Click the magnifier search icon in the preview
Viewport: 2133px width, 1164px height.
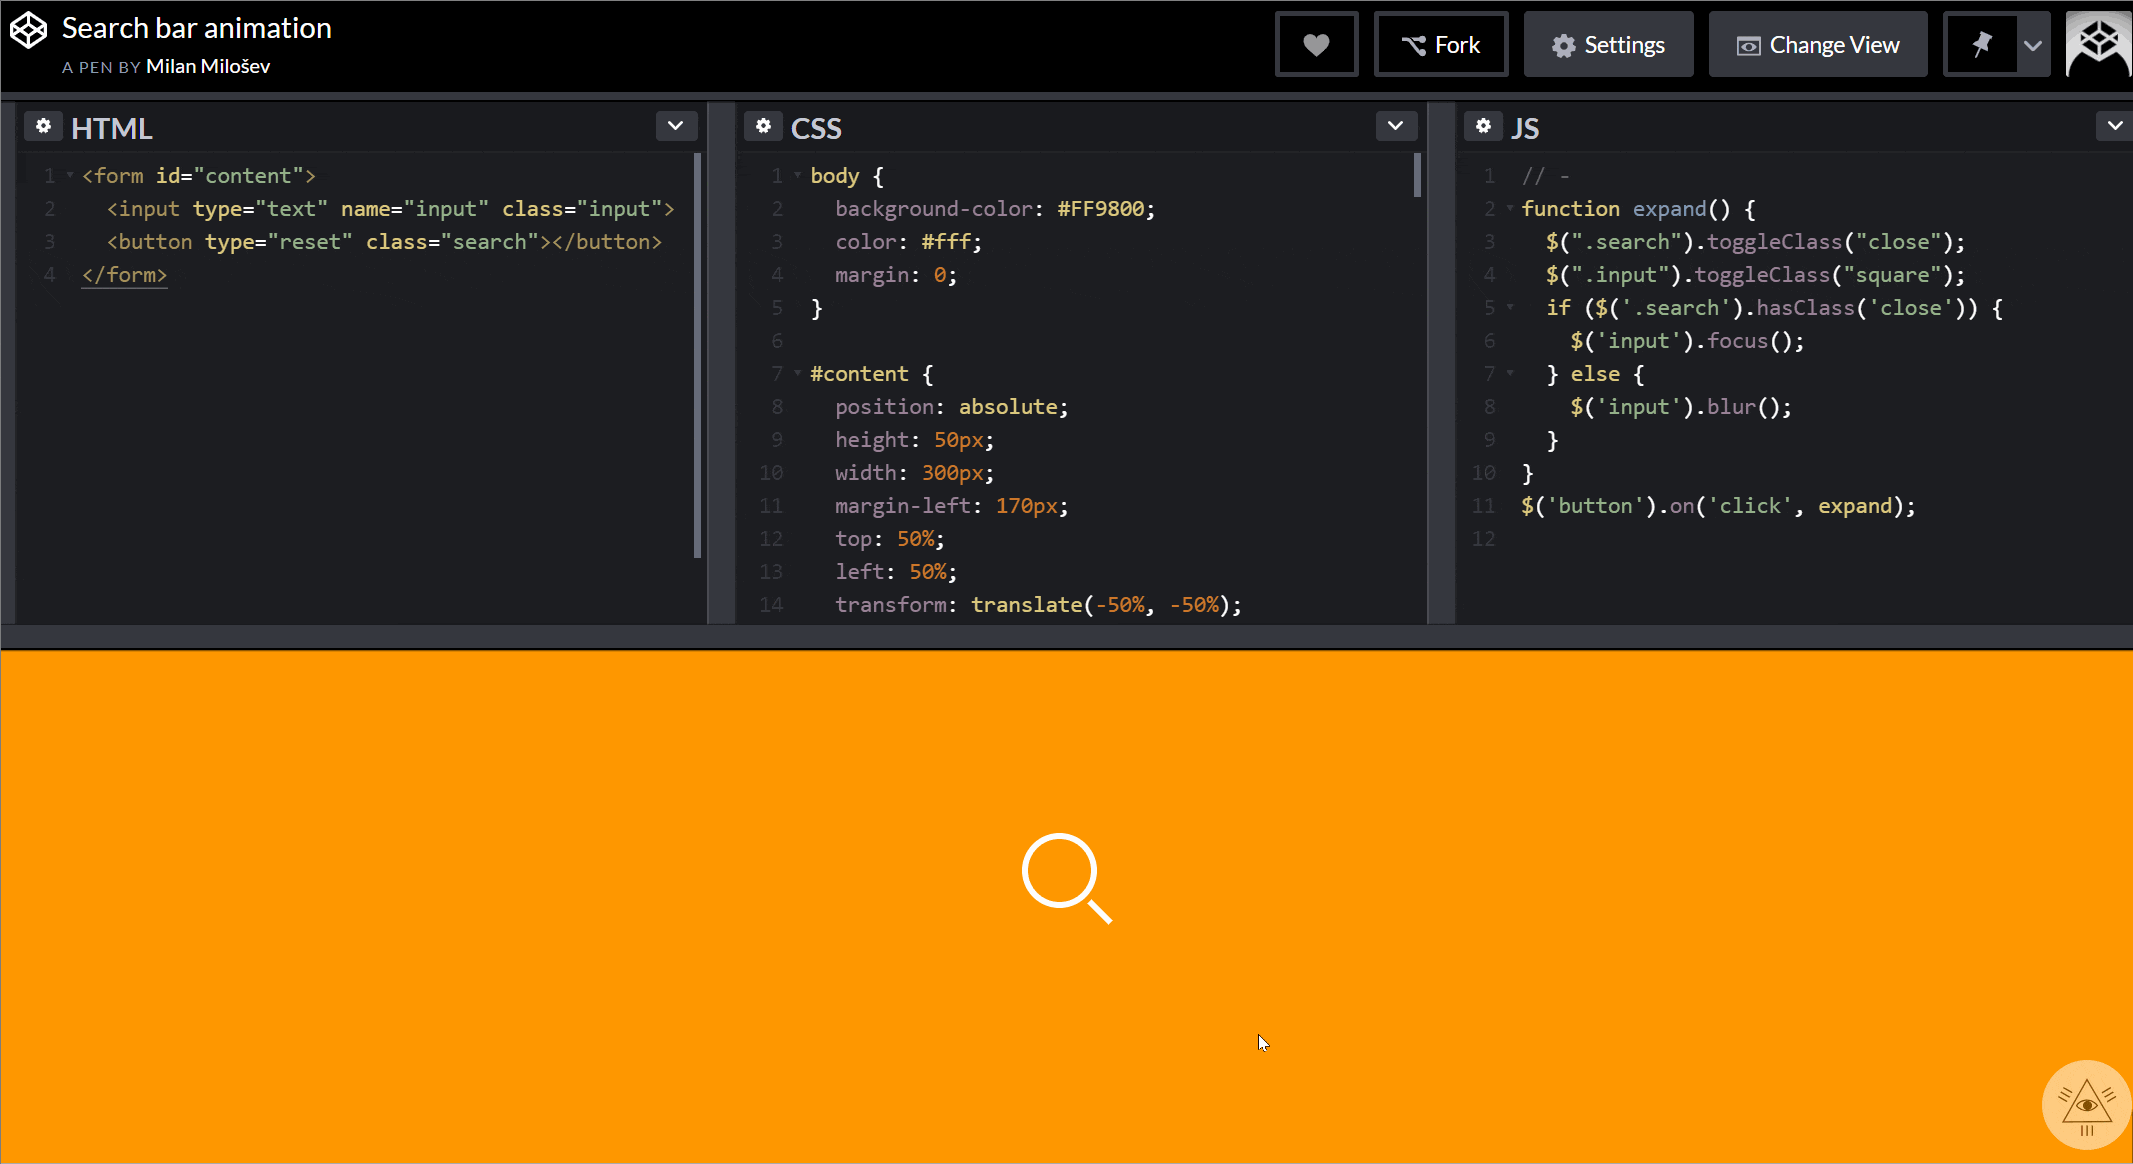(1065, 880)
